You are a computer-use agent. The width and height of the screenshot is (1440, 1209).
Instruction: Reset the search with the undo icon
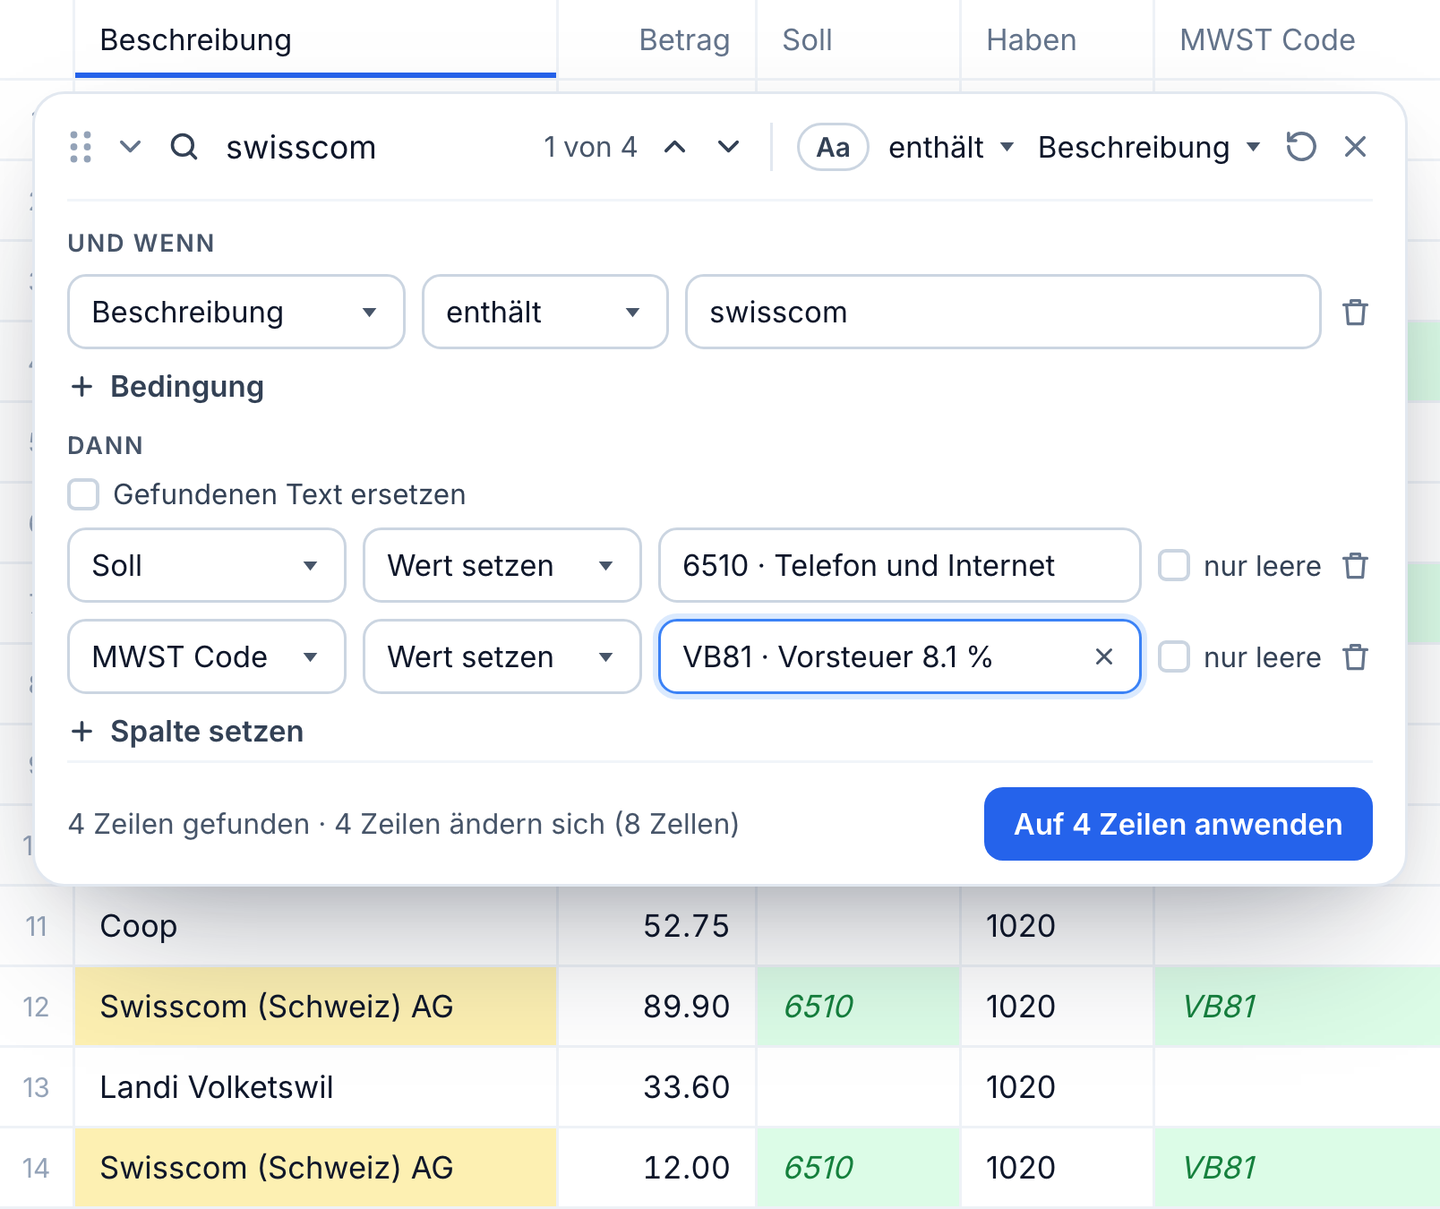(x=1301, y=147)
